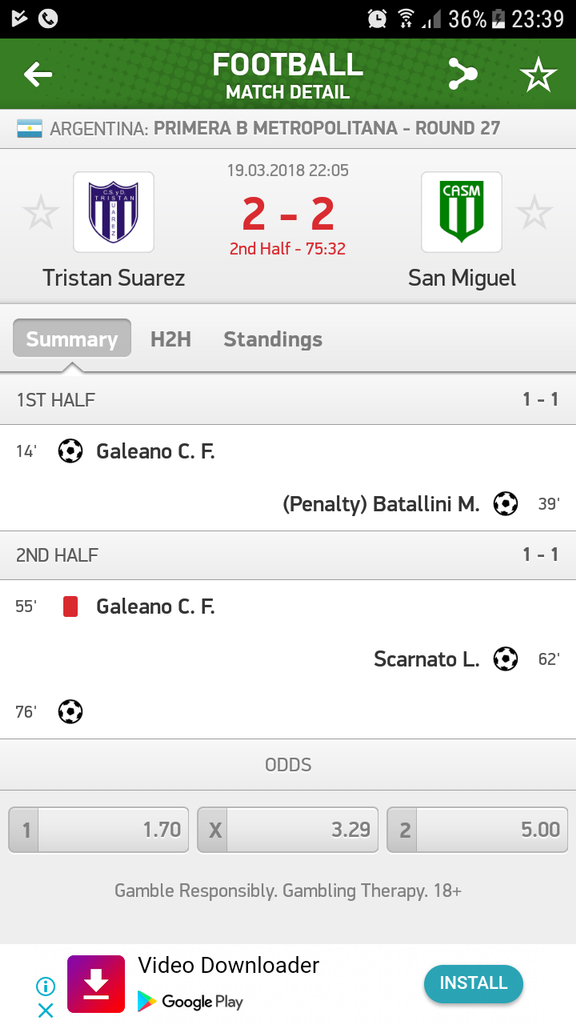Select the Summary tab
Screen dimensions: 576x1024
(x=72, y=339)
